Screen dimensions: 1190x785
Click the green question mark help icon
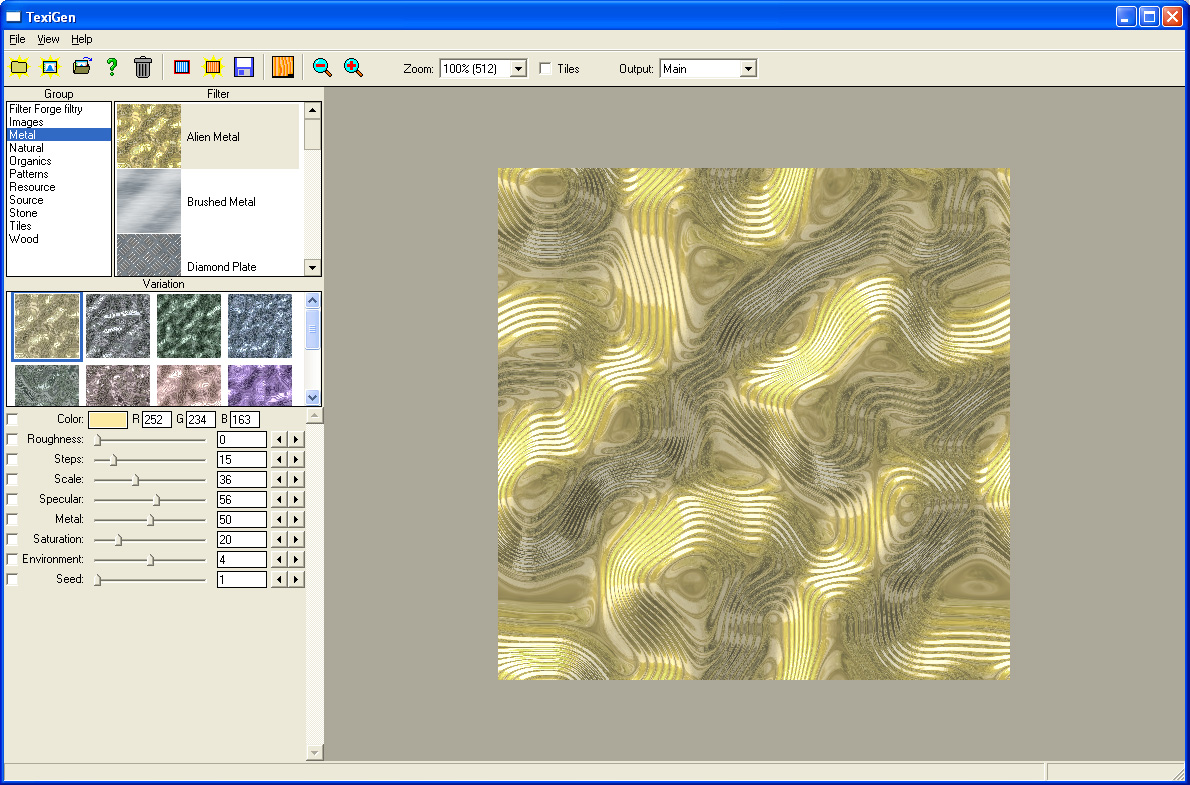coord(112,67)
